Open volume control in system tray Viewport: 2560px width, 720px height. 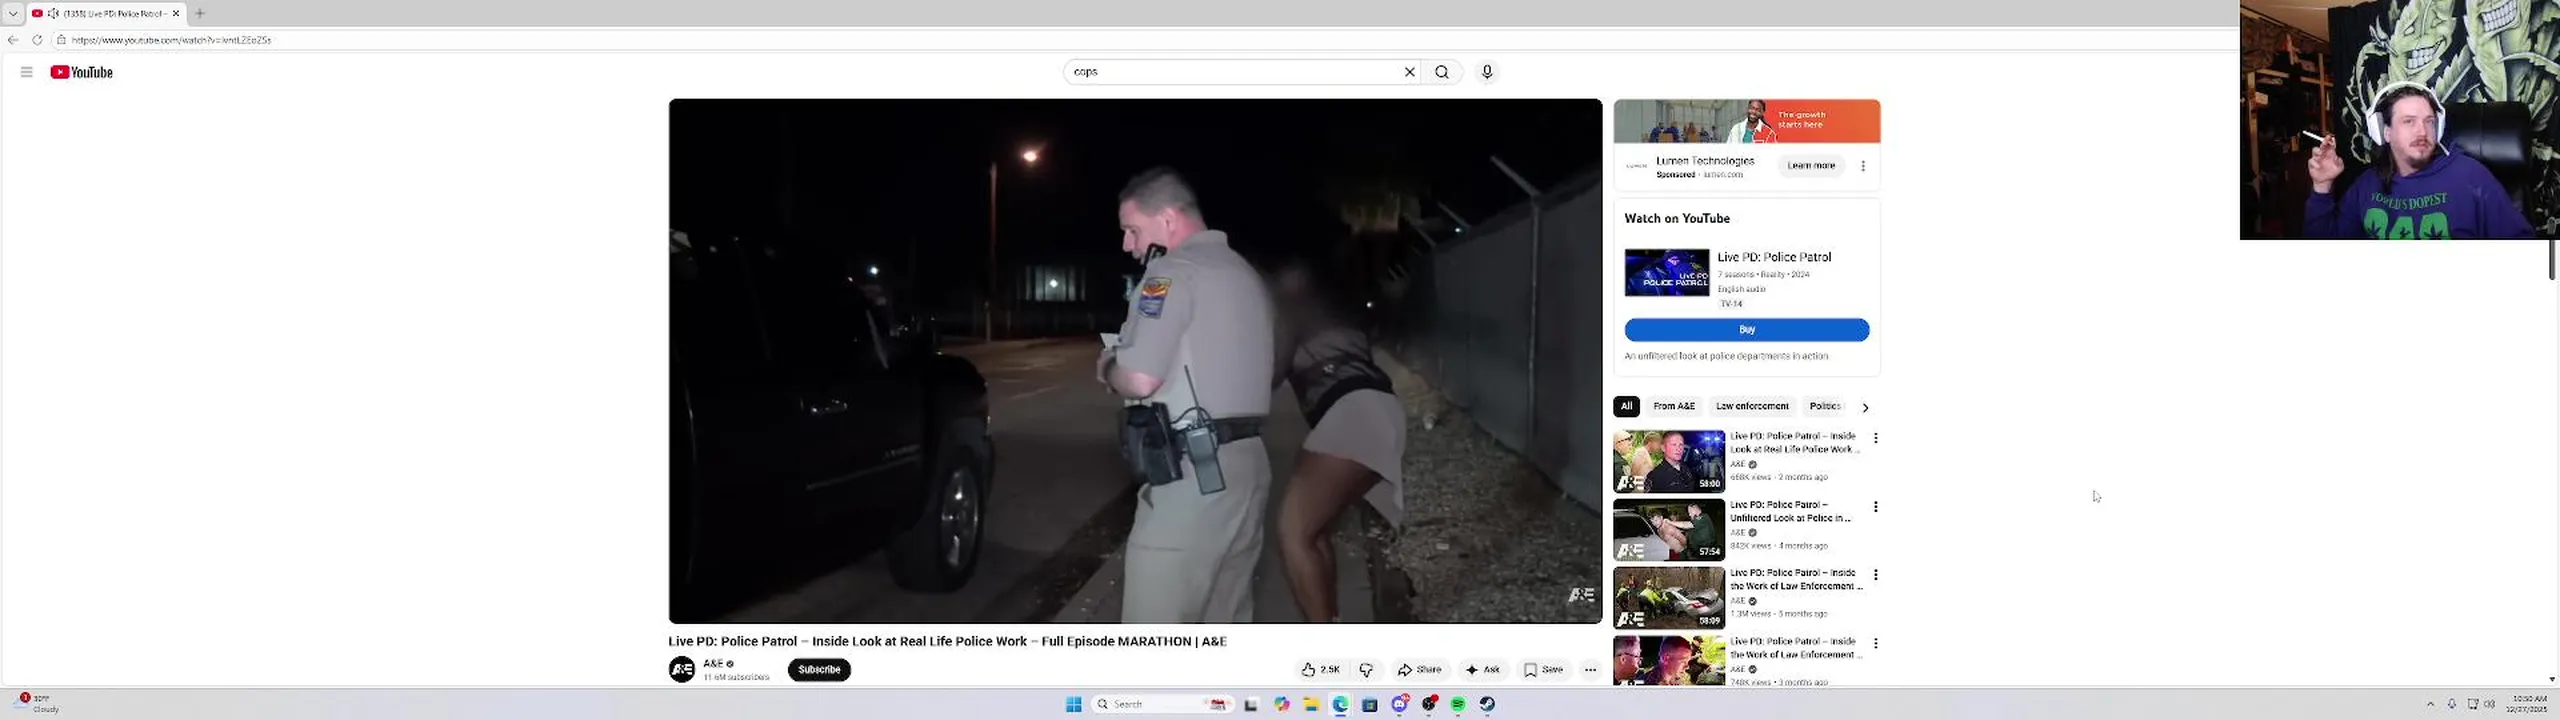(x=2489, y=704)
